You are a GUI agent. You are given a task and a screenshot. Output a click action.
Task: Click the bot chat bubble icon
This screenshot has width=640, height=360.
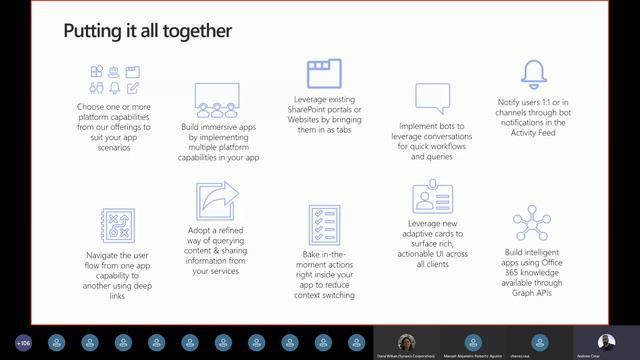click(x=433, y=98)
